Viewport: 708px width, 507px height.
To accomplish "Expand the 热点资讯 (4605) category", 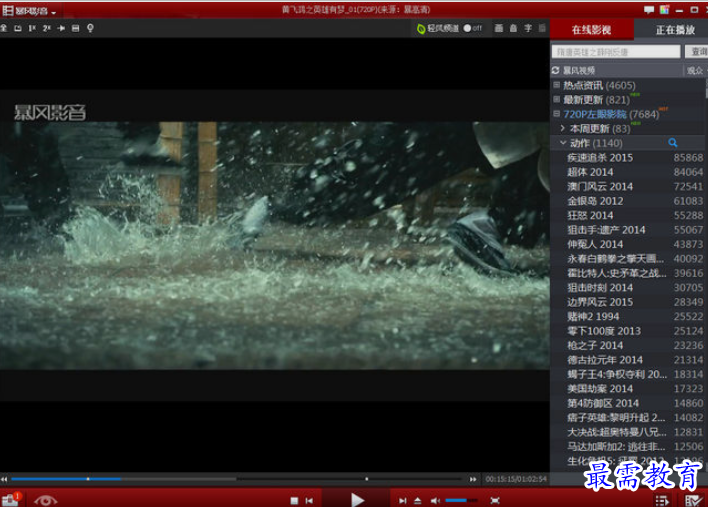I will tap(557, 85).
